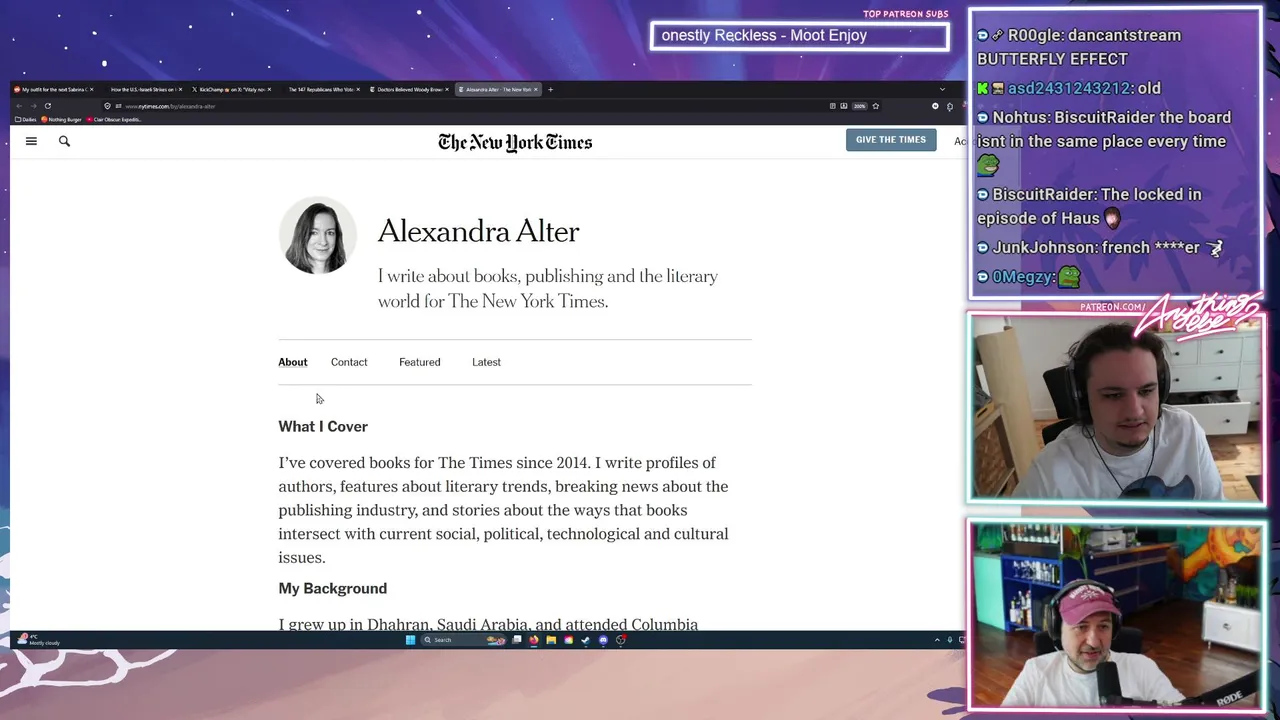
Task: Select the About tab
Action: point(293,362)
